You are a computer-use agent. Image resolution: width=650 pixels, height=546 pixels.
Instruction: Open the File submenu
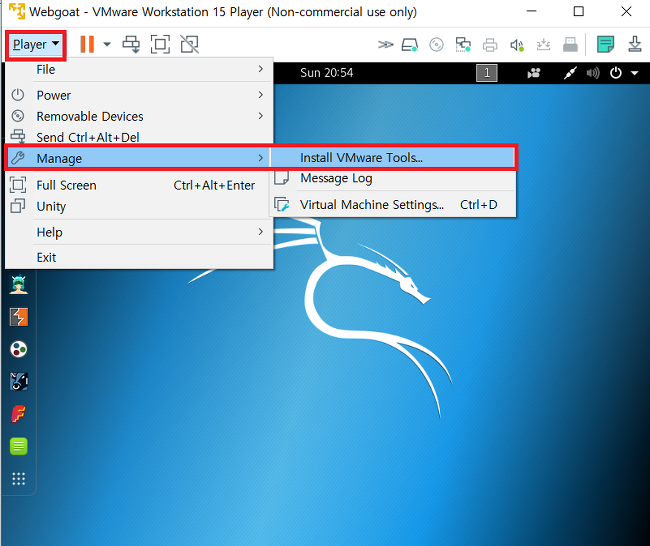coord(139,69)
